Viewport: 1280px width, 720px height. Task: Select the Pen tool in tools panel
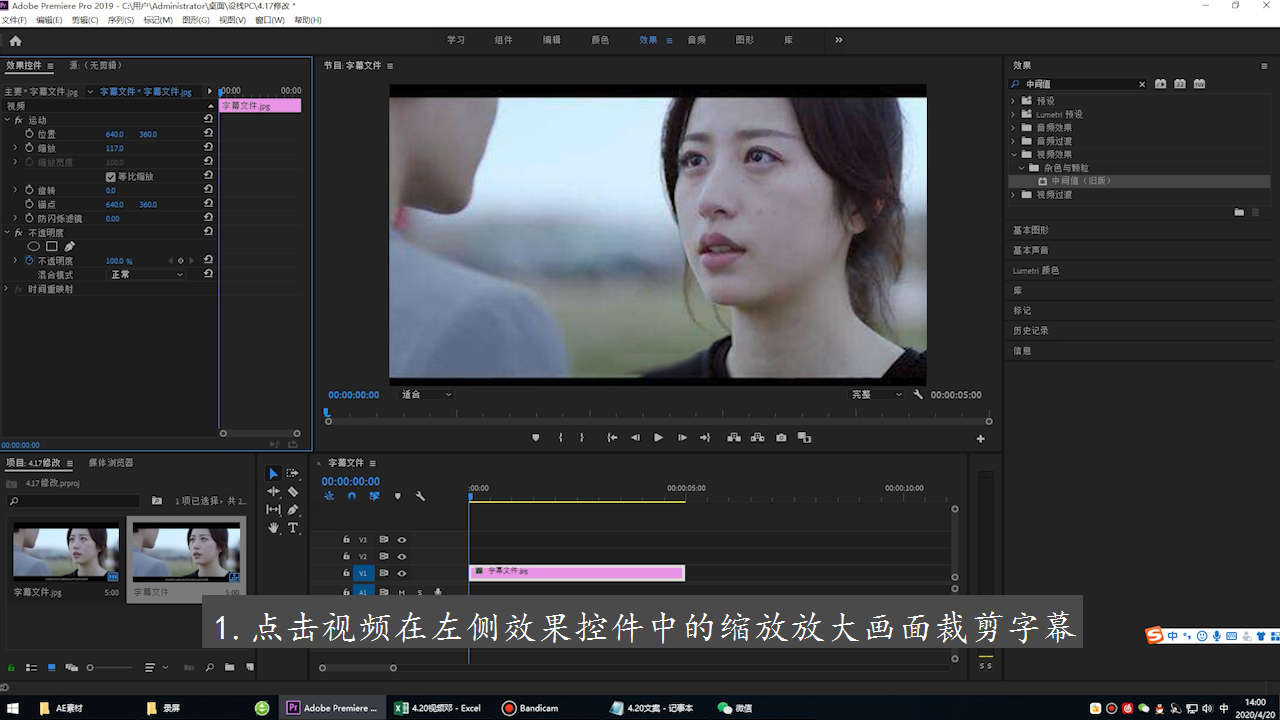[293, 509]
